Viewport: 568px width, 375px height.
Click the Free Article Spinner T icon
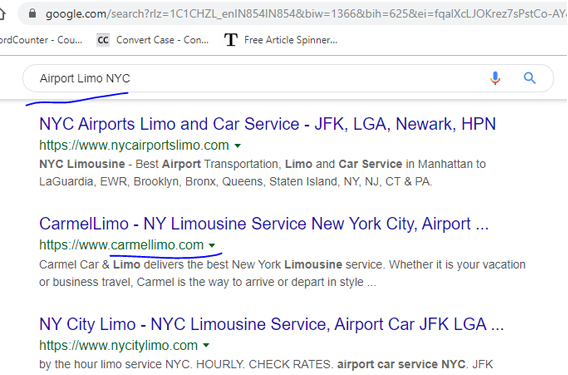231,40
